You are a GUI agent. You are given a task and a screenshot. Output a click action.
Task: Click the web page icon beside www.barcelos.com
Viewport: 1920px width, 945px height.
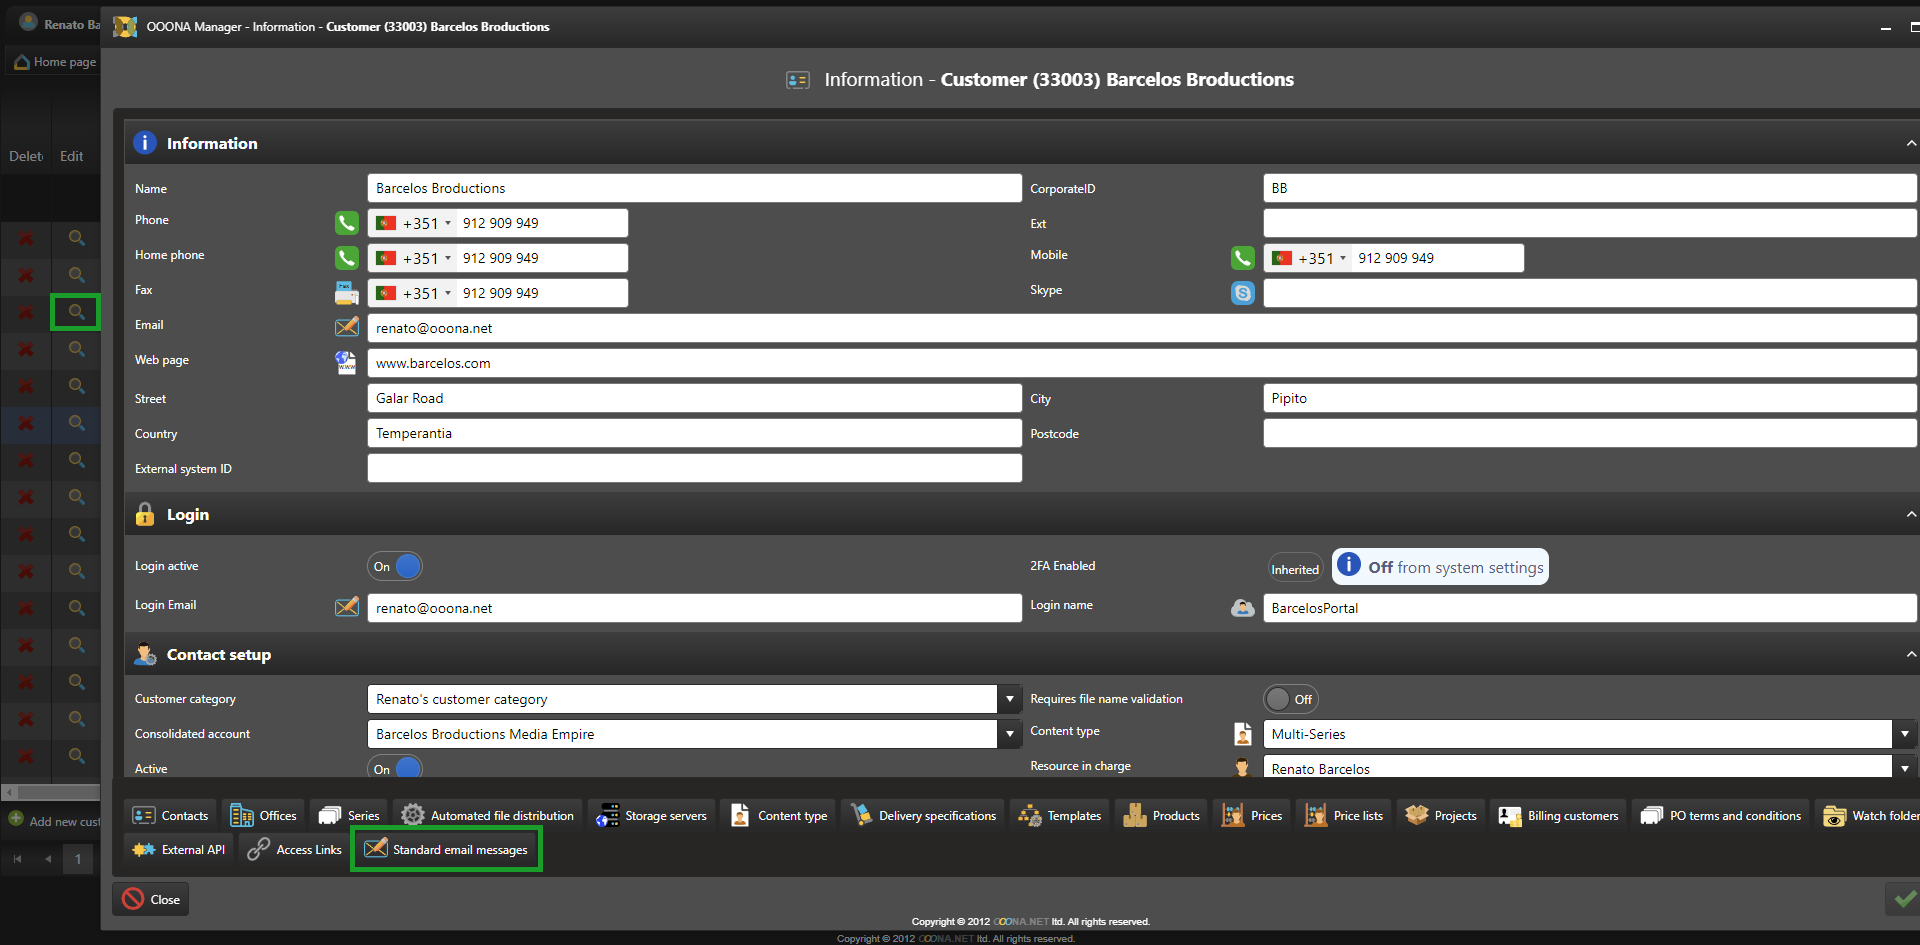[x=346, y=363]
